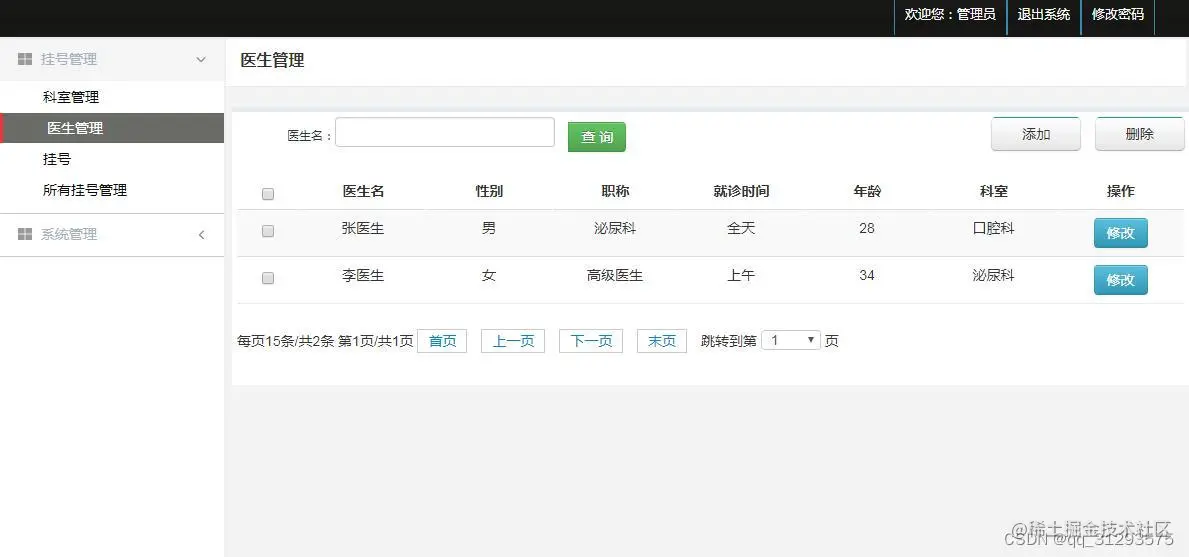The image size is (1189, 557).
Task: Click the 下一页 pagination link
Action: point(591,341)
